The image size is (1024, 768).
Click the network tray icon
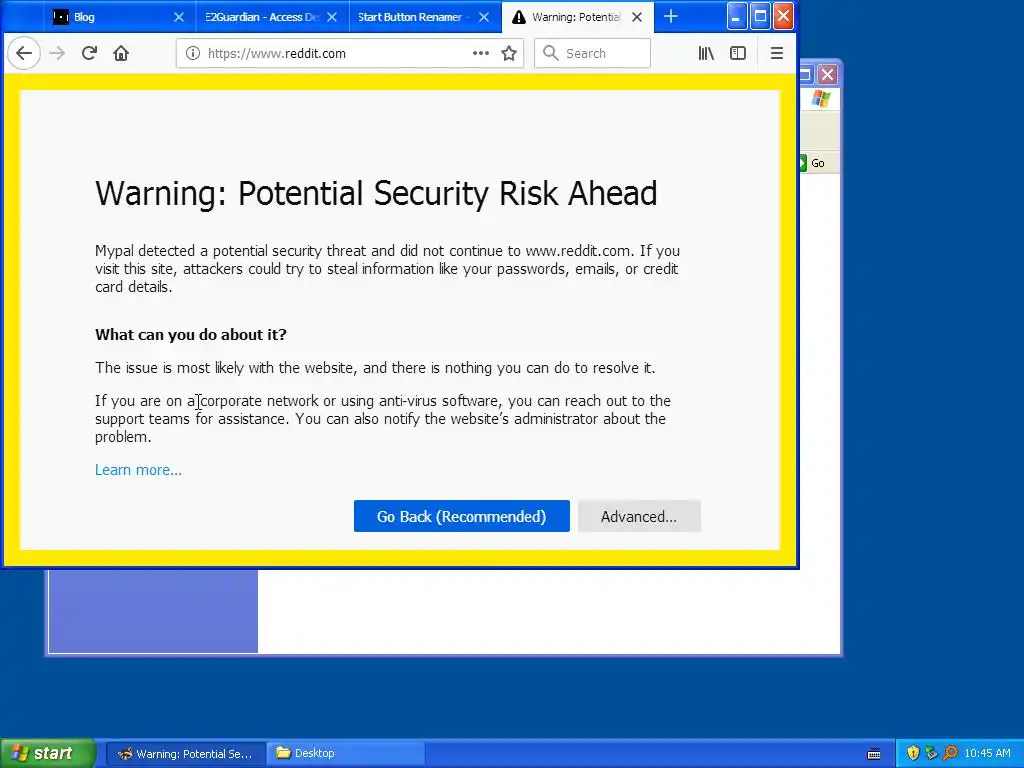[x=931, y=754]
